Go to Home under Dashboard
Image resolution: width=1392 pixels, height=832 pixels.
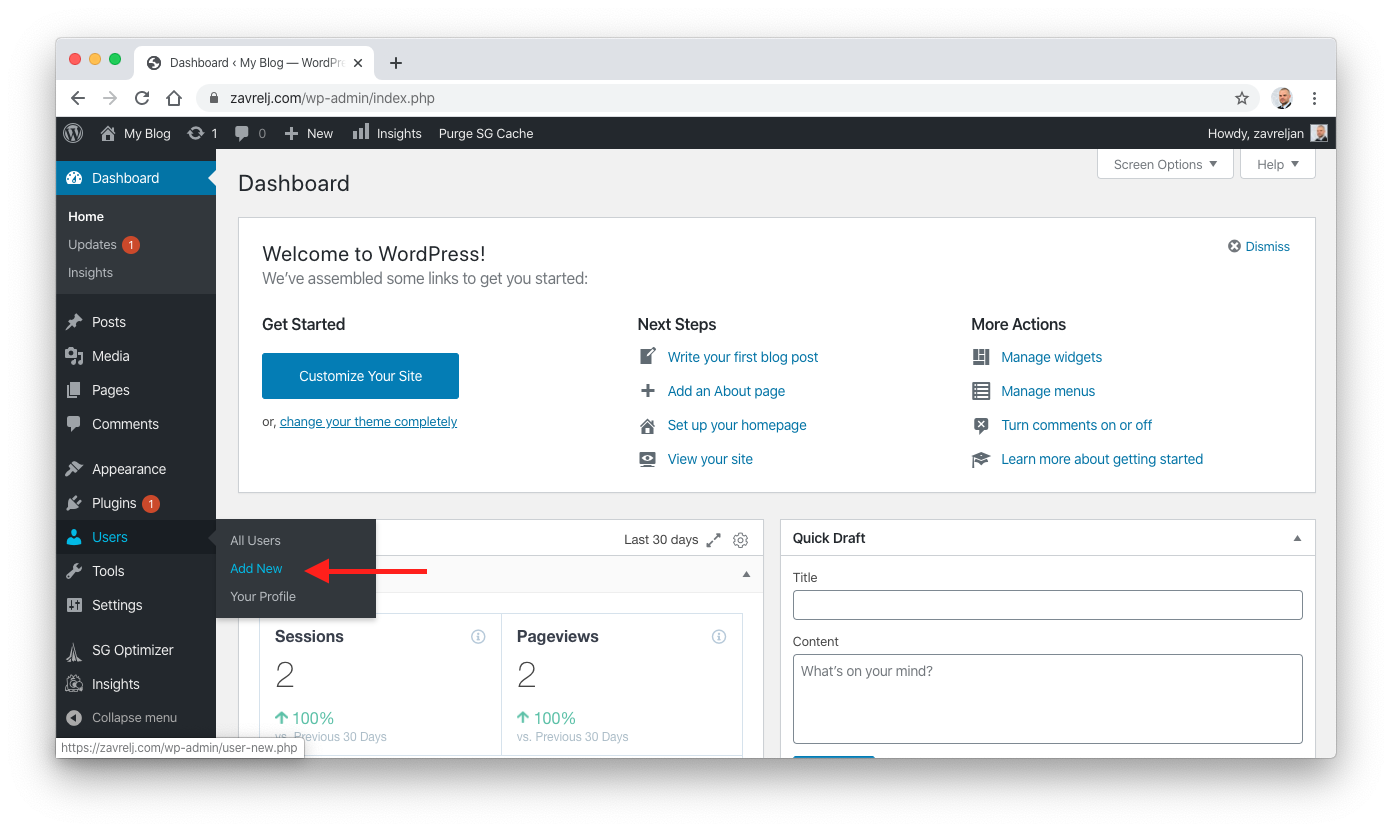coord(86,216)
